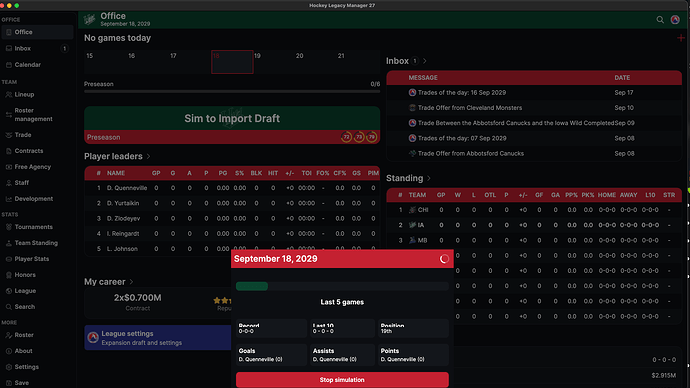Click the MB team logo in standings
The height and width of the screenshot is (388, 690).
coord(412,240)
